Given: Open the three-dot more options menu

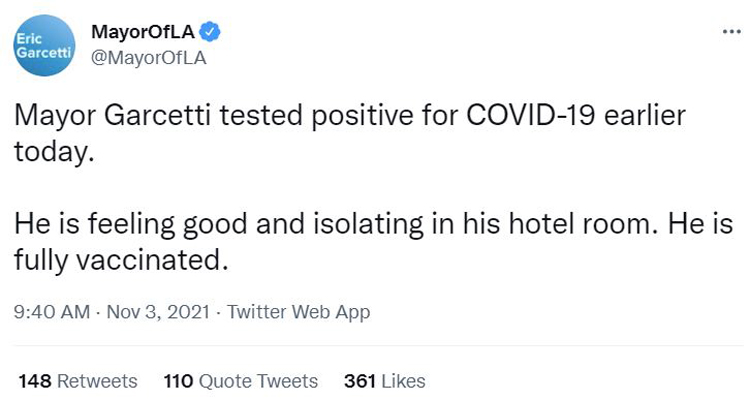Looking at the screenshot, I should tap(732, 32).
